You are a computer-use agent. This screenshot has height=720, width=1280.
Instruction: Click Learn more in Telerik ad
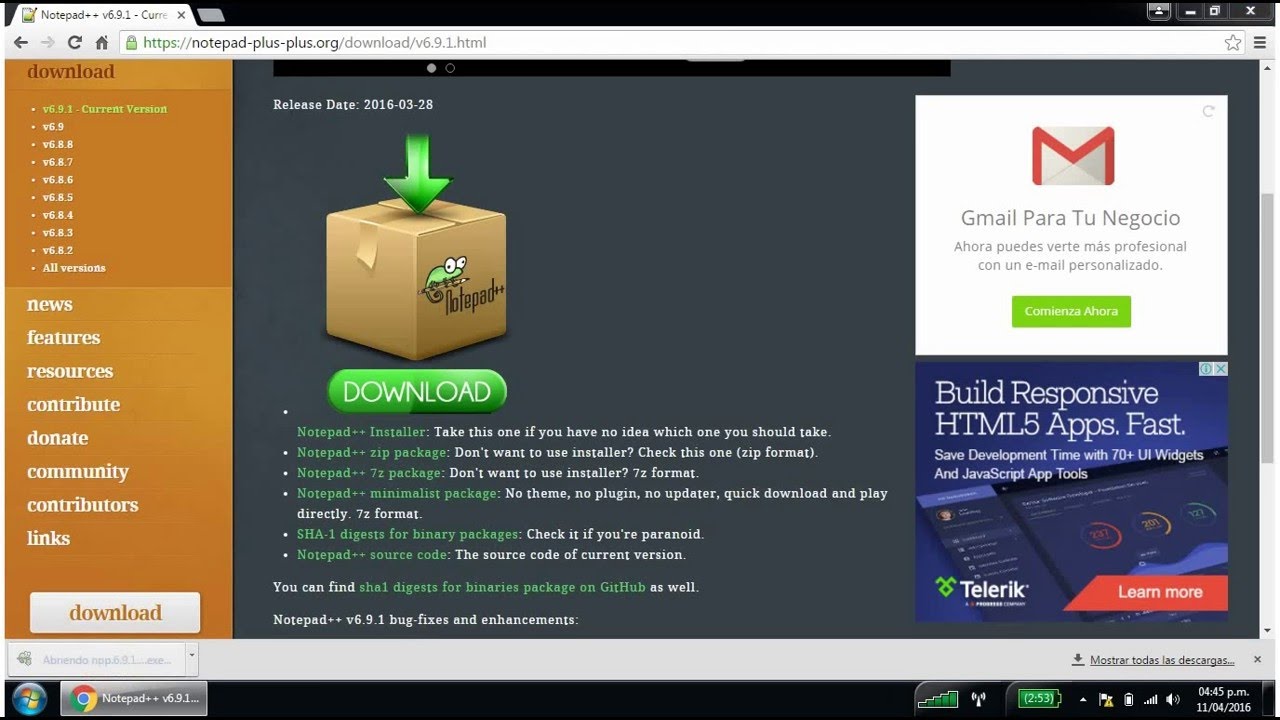pyautogui.click(x=1160, y=592)
